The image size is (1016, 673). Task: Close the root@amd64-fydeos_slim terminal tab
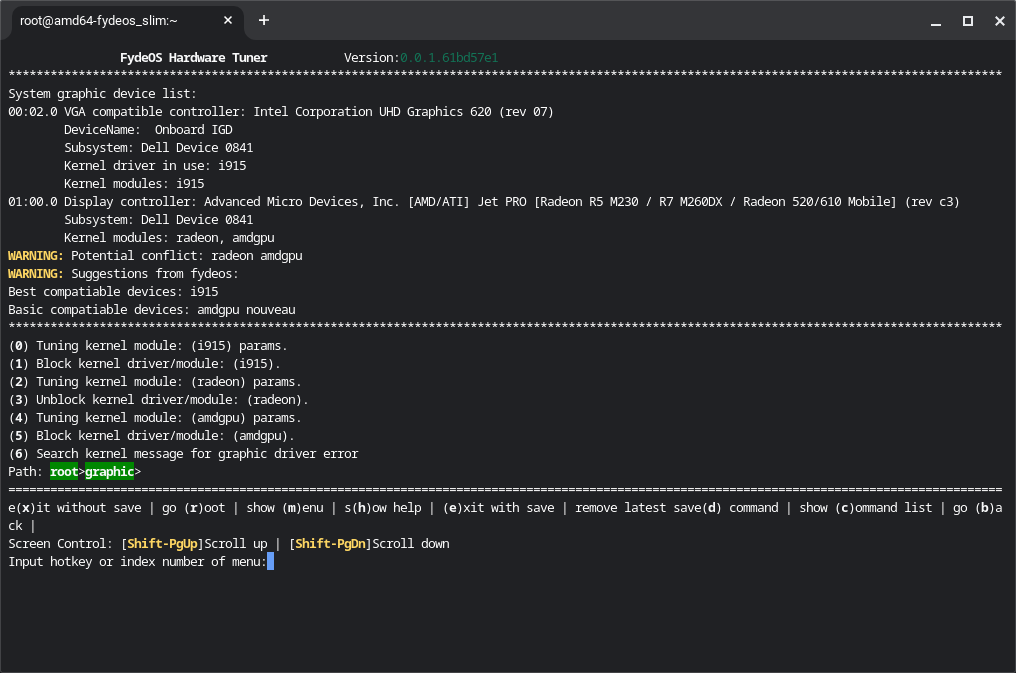(x=227, y=21)
